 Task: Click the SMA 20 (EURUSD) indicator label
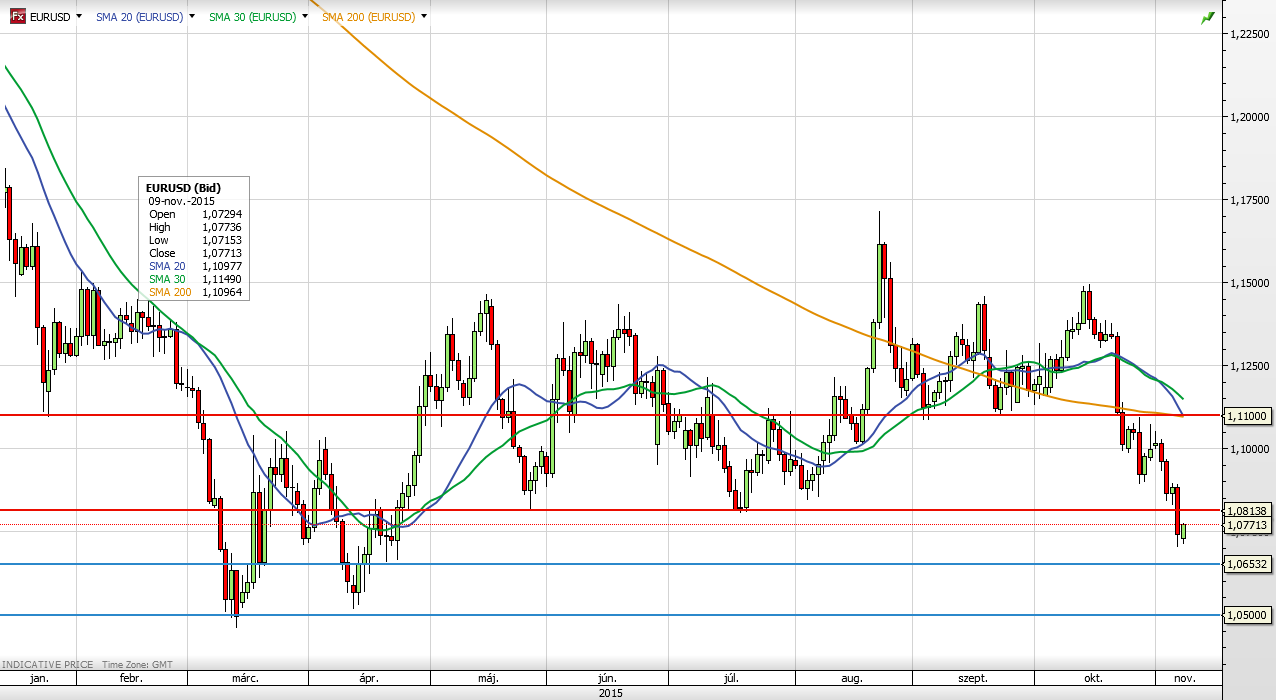click(139, 17)
